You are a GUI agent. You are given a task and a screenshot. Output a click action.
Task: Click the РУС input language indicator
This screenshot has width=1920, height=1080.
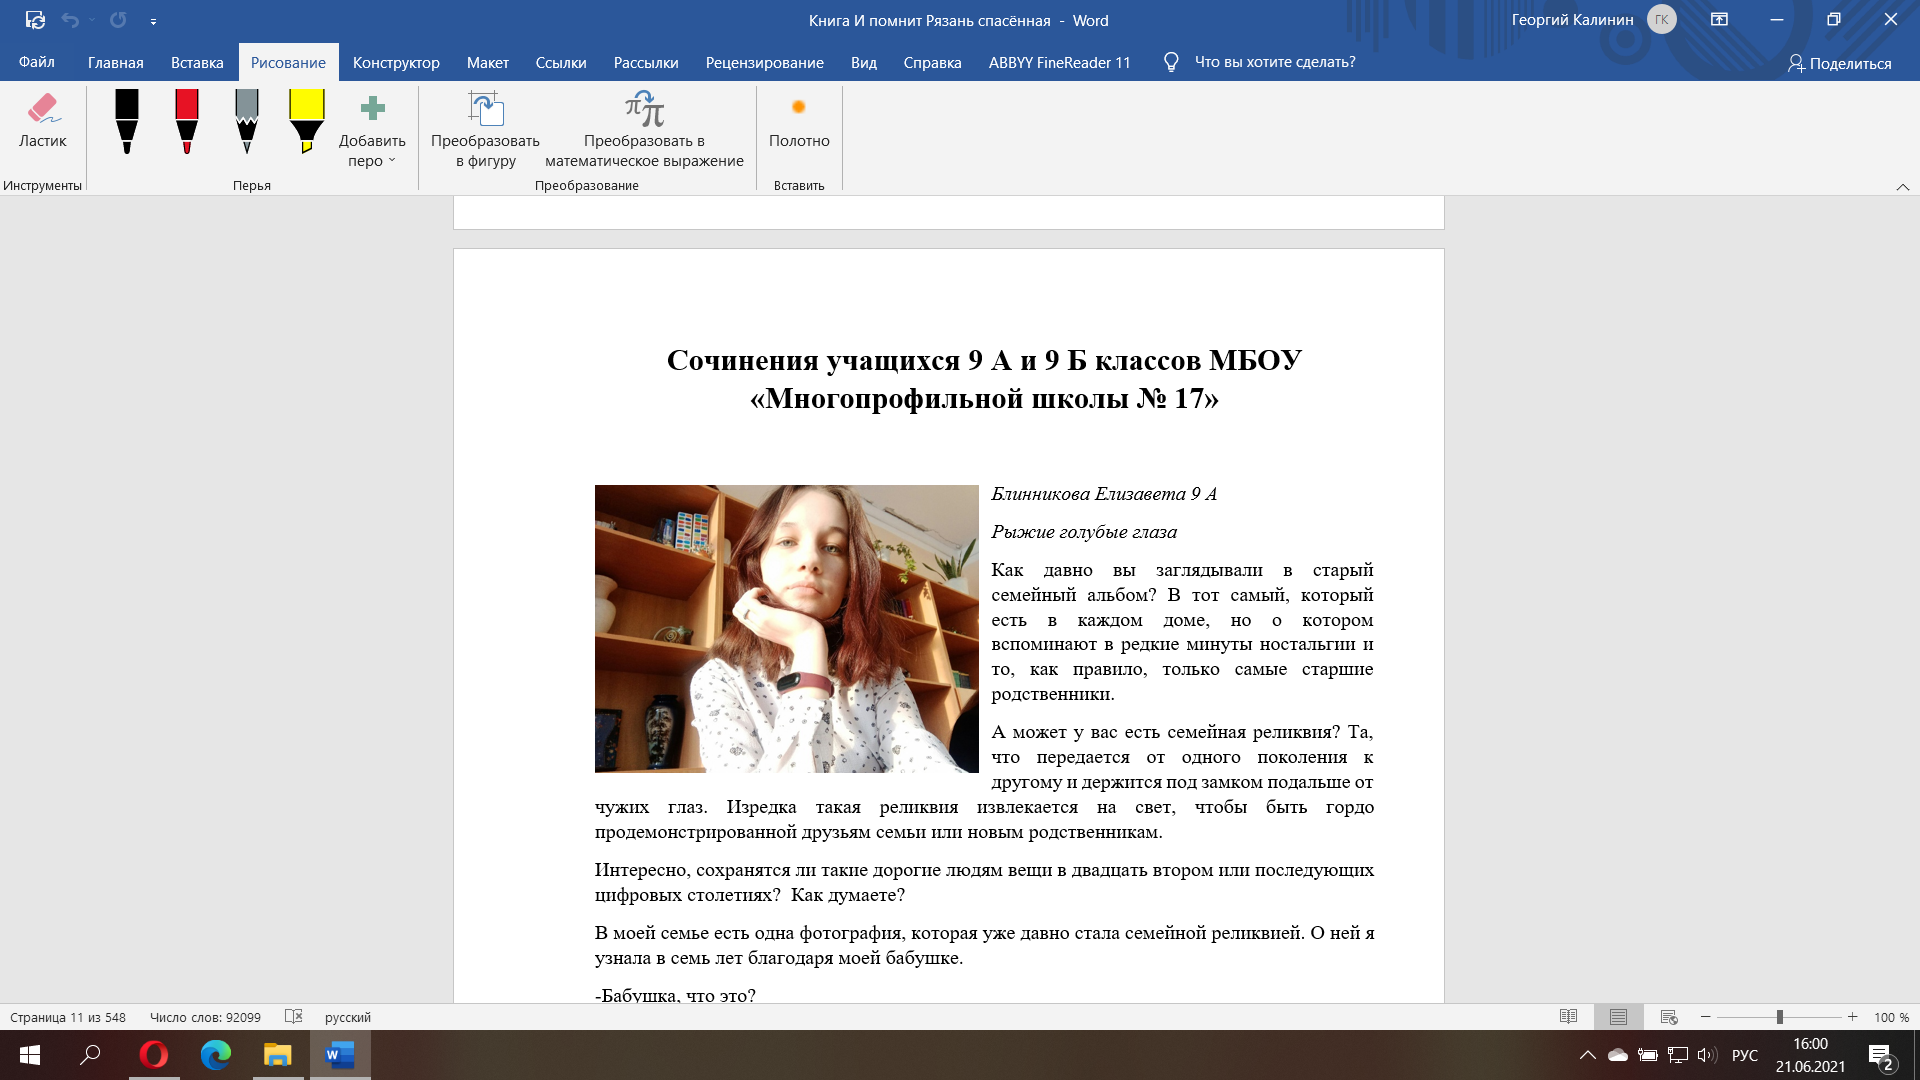(x=1744, y=1055)
